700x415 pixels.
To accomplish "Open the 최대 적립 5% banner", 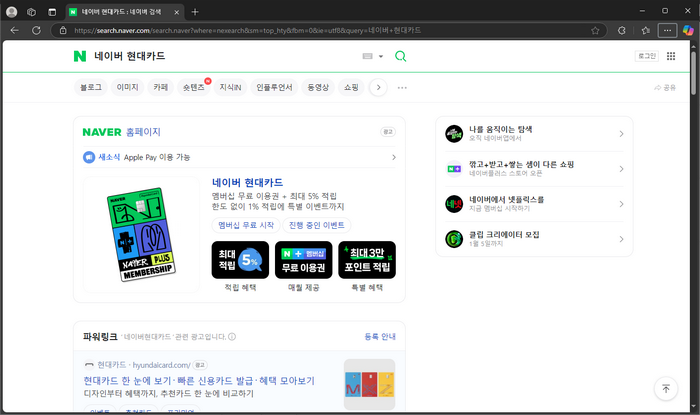I will pyautogui.click(x=240, y=260).
